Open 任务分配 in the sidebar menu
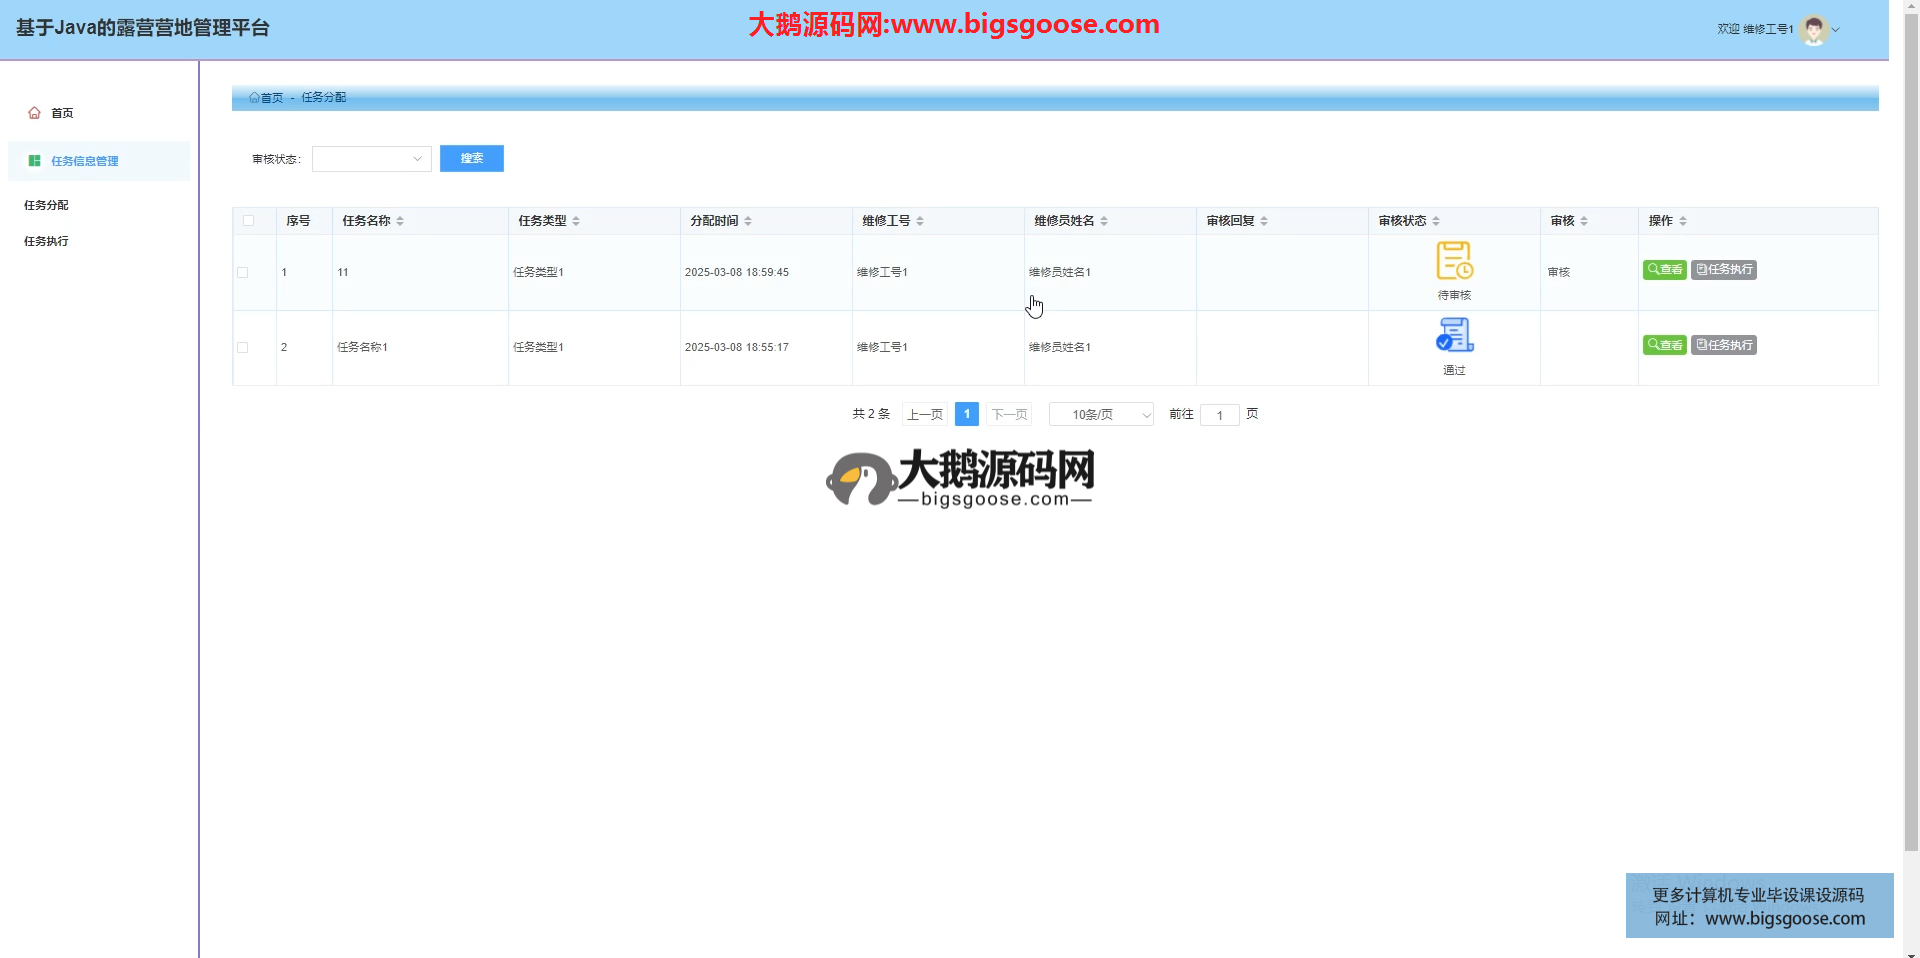 [47, 205]
